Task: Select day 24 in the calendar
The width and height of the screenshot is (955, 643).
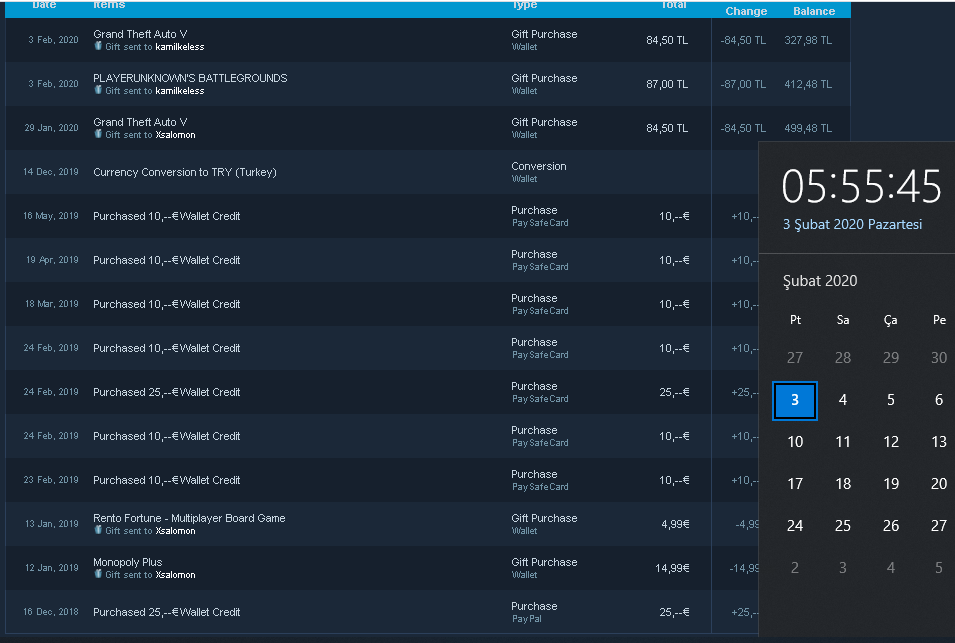Action: tap(795, 526)
